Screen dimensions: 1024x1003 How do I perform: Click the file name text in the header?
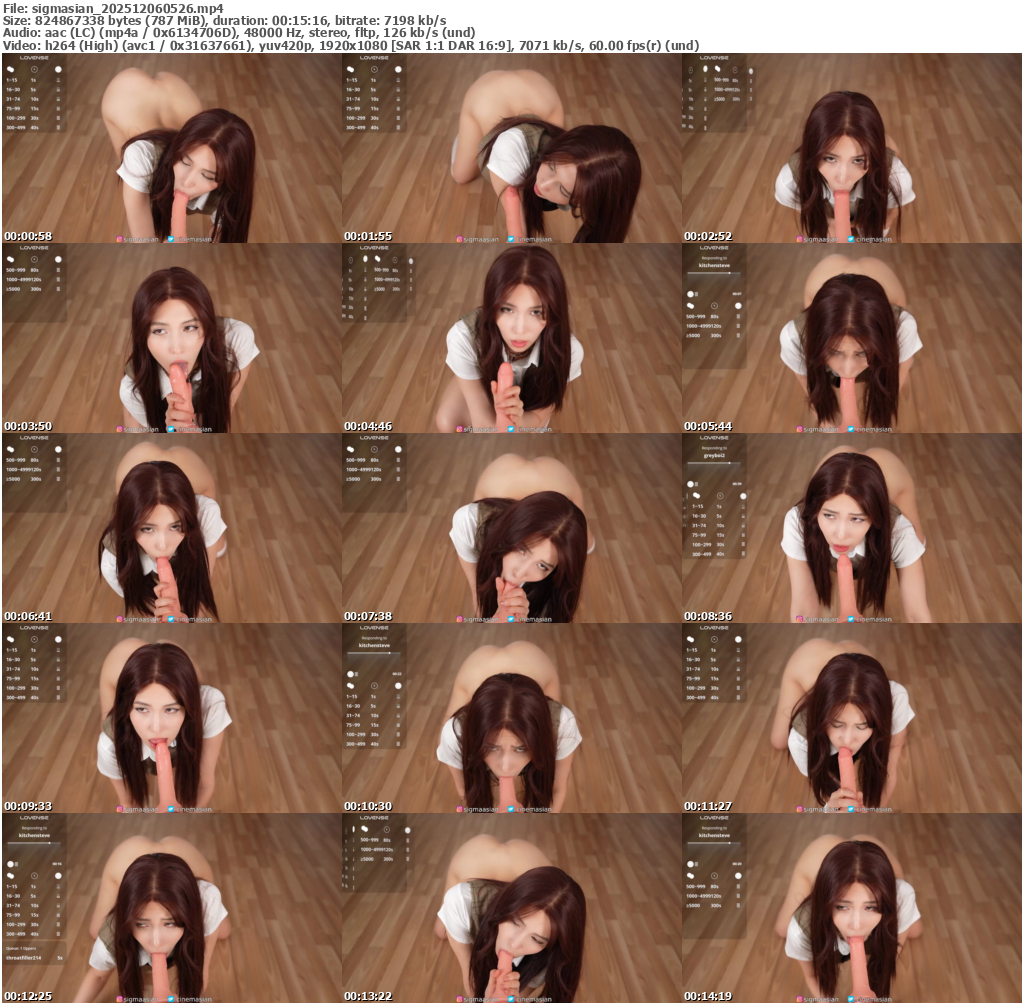pos(113,7)
